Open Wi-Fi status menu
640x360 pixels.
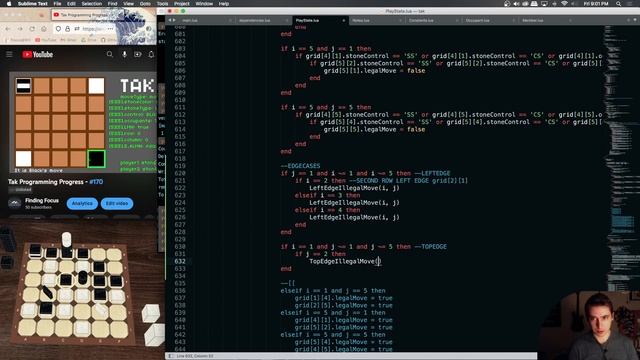point(564,4)
